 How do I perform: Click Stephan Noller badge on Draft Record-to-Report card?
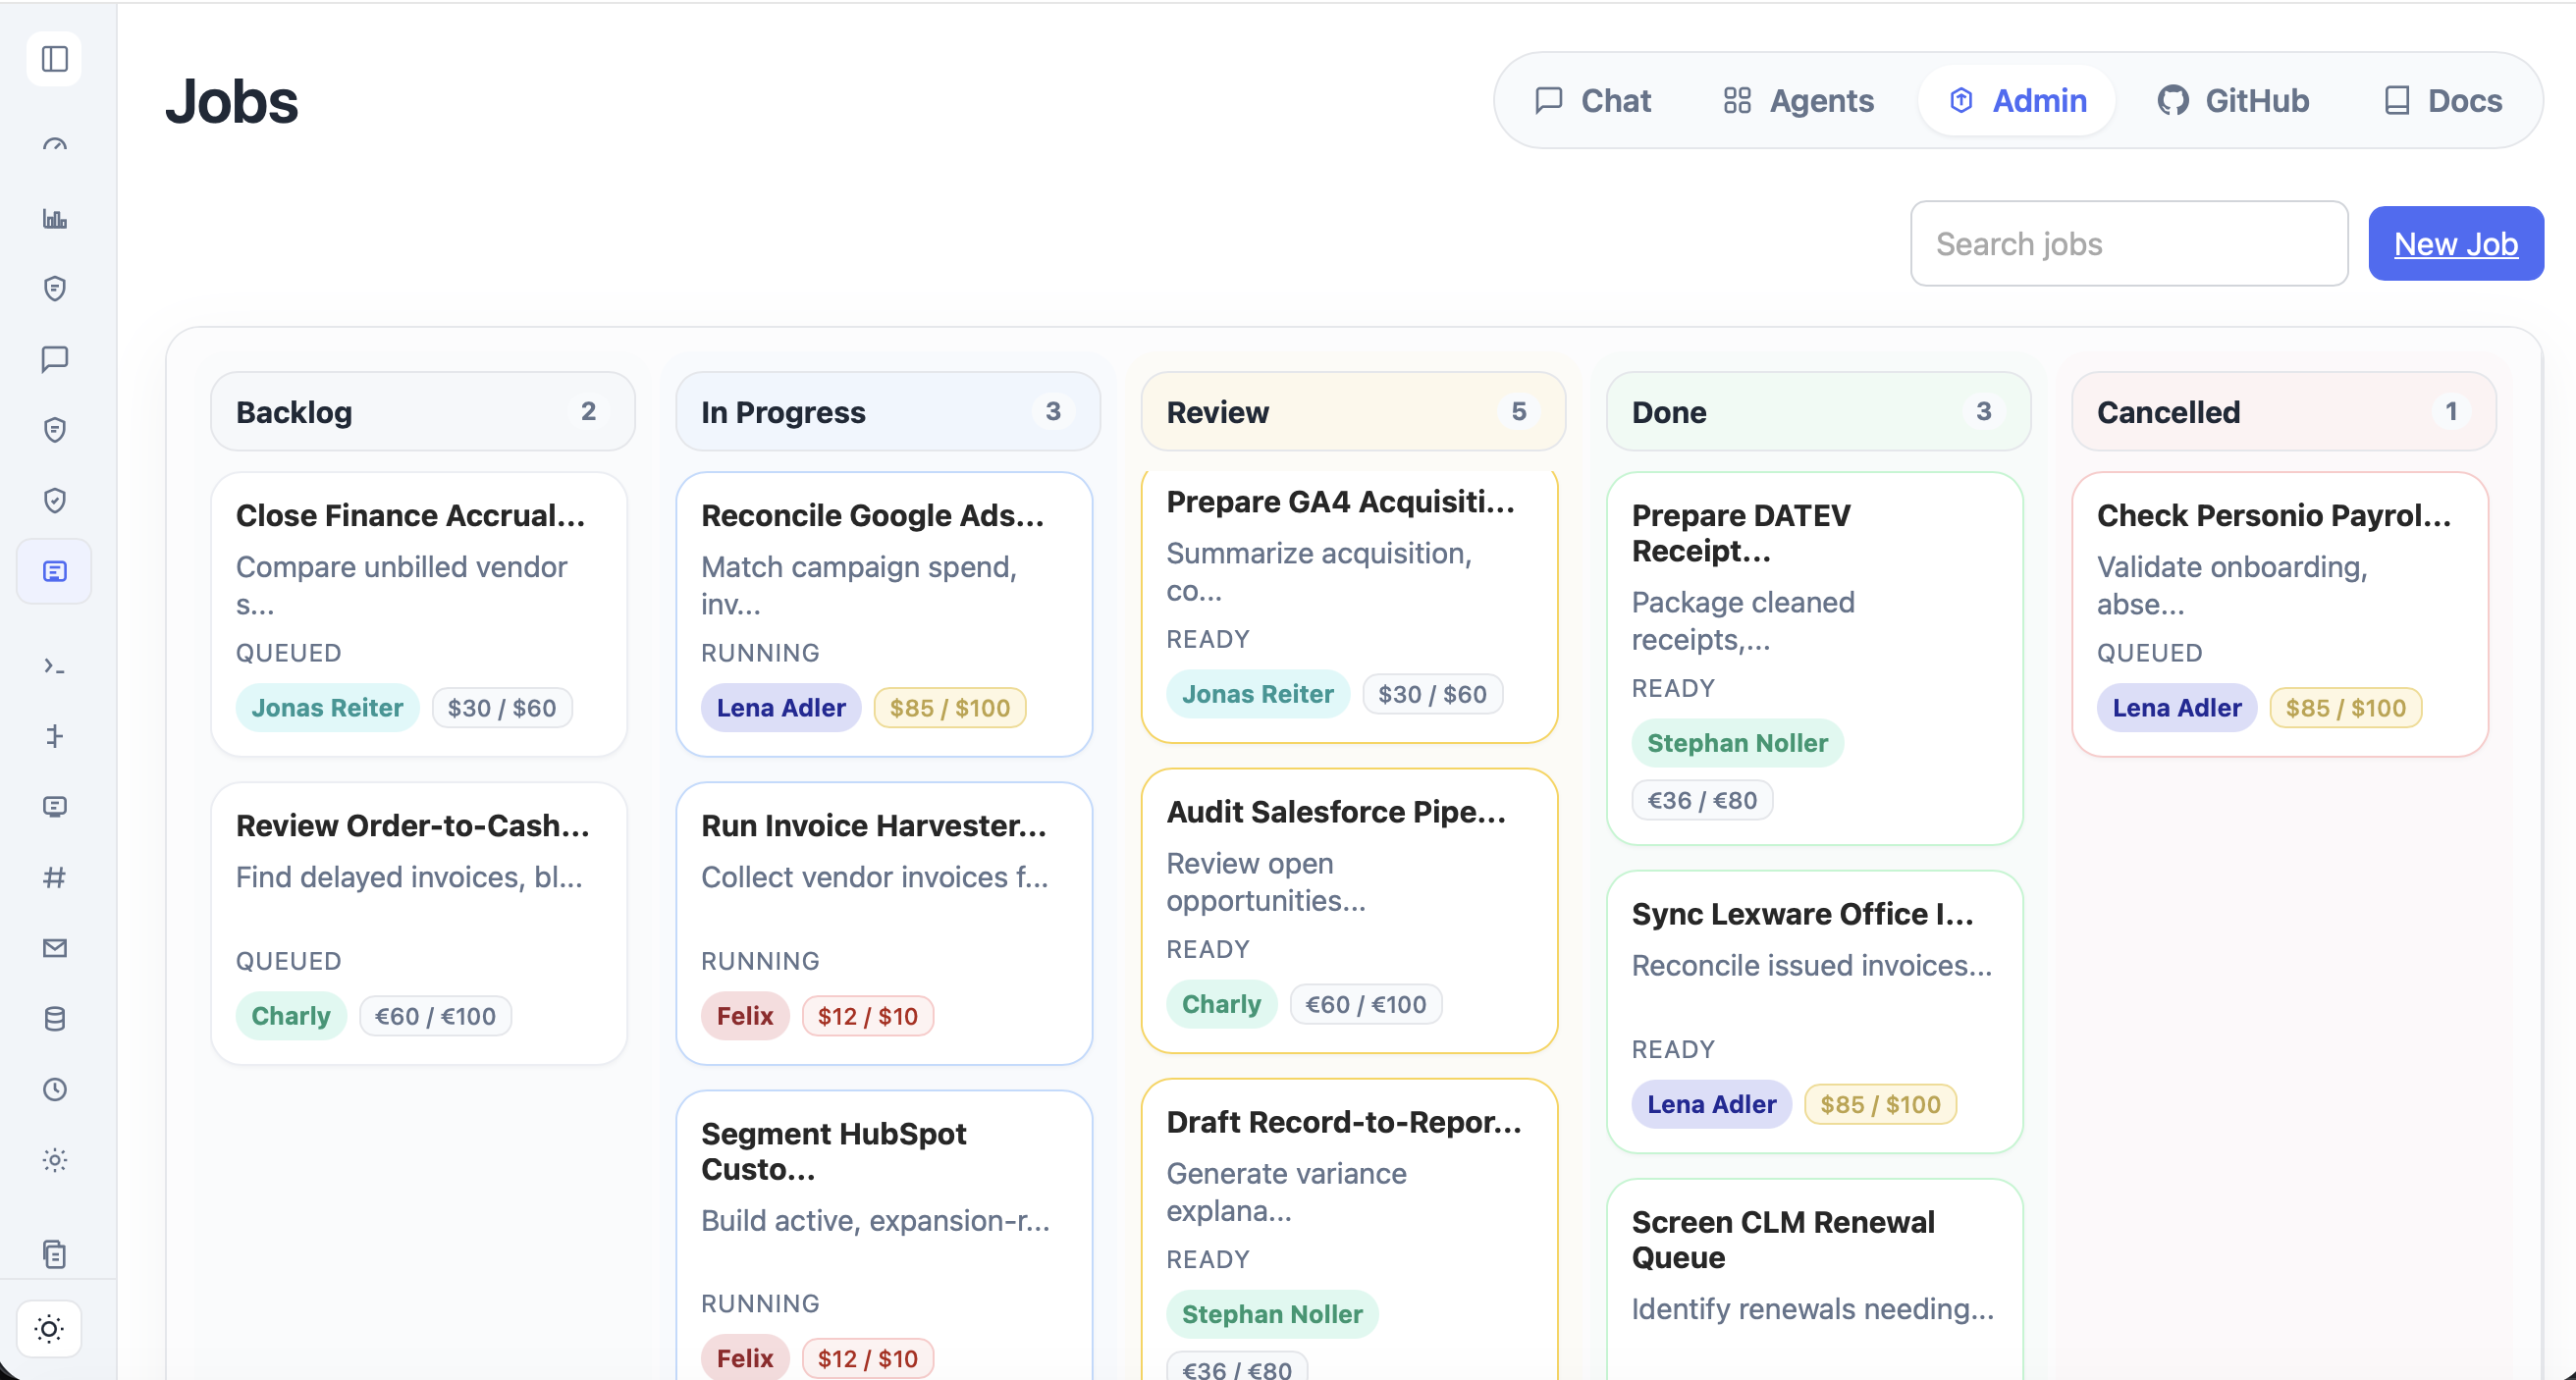(1272, 1314)
